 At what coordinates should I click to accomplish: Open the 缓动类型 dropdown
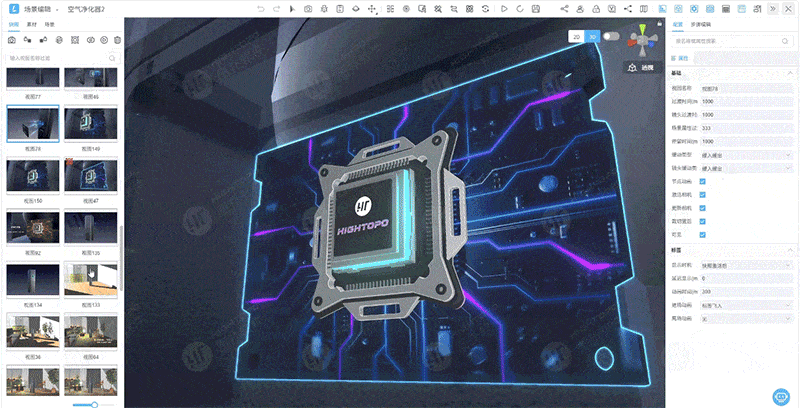[x=746, y=155]
